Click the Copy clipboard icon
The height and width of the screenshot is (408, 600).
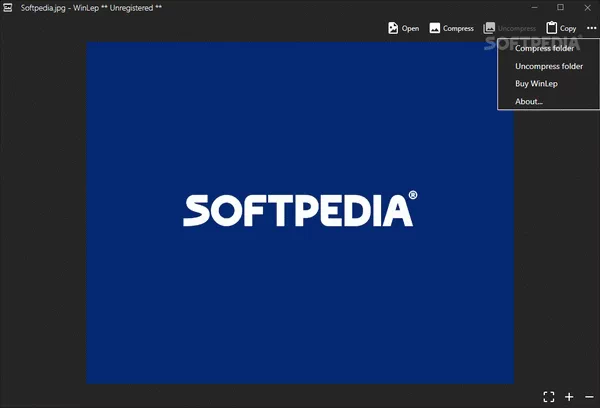point(552,29)
